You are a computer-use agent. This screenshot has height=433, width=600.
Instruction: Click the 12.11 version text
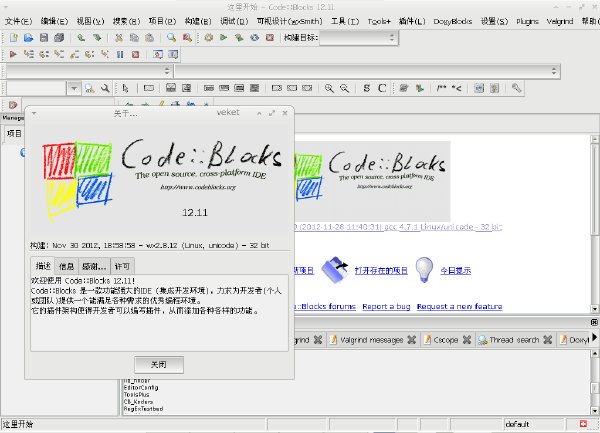(x=195, y=213)
